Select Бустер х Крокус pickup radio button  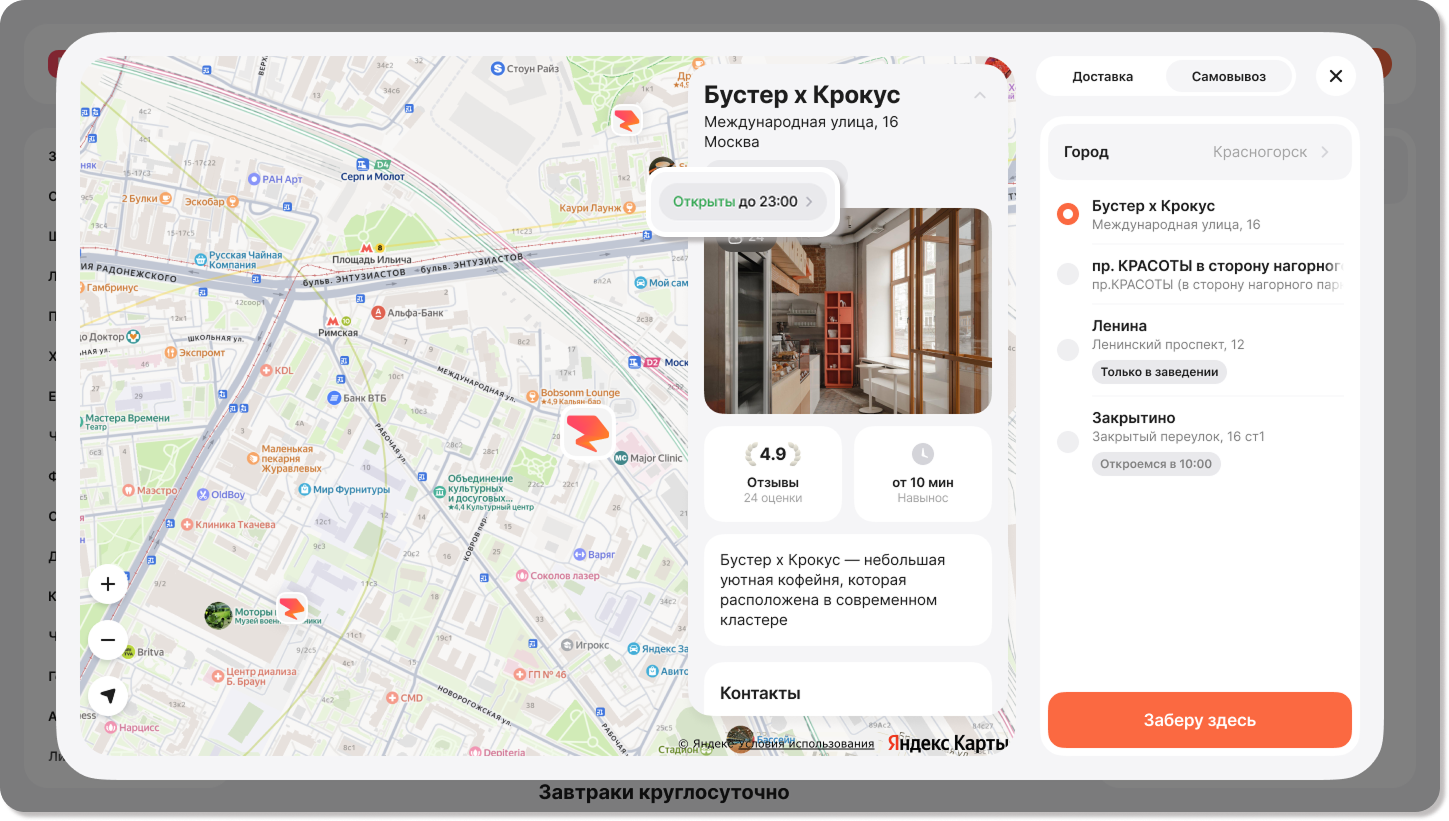coord(1068,214)
